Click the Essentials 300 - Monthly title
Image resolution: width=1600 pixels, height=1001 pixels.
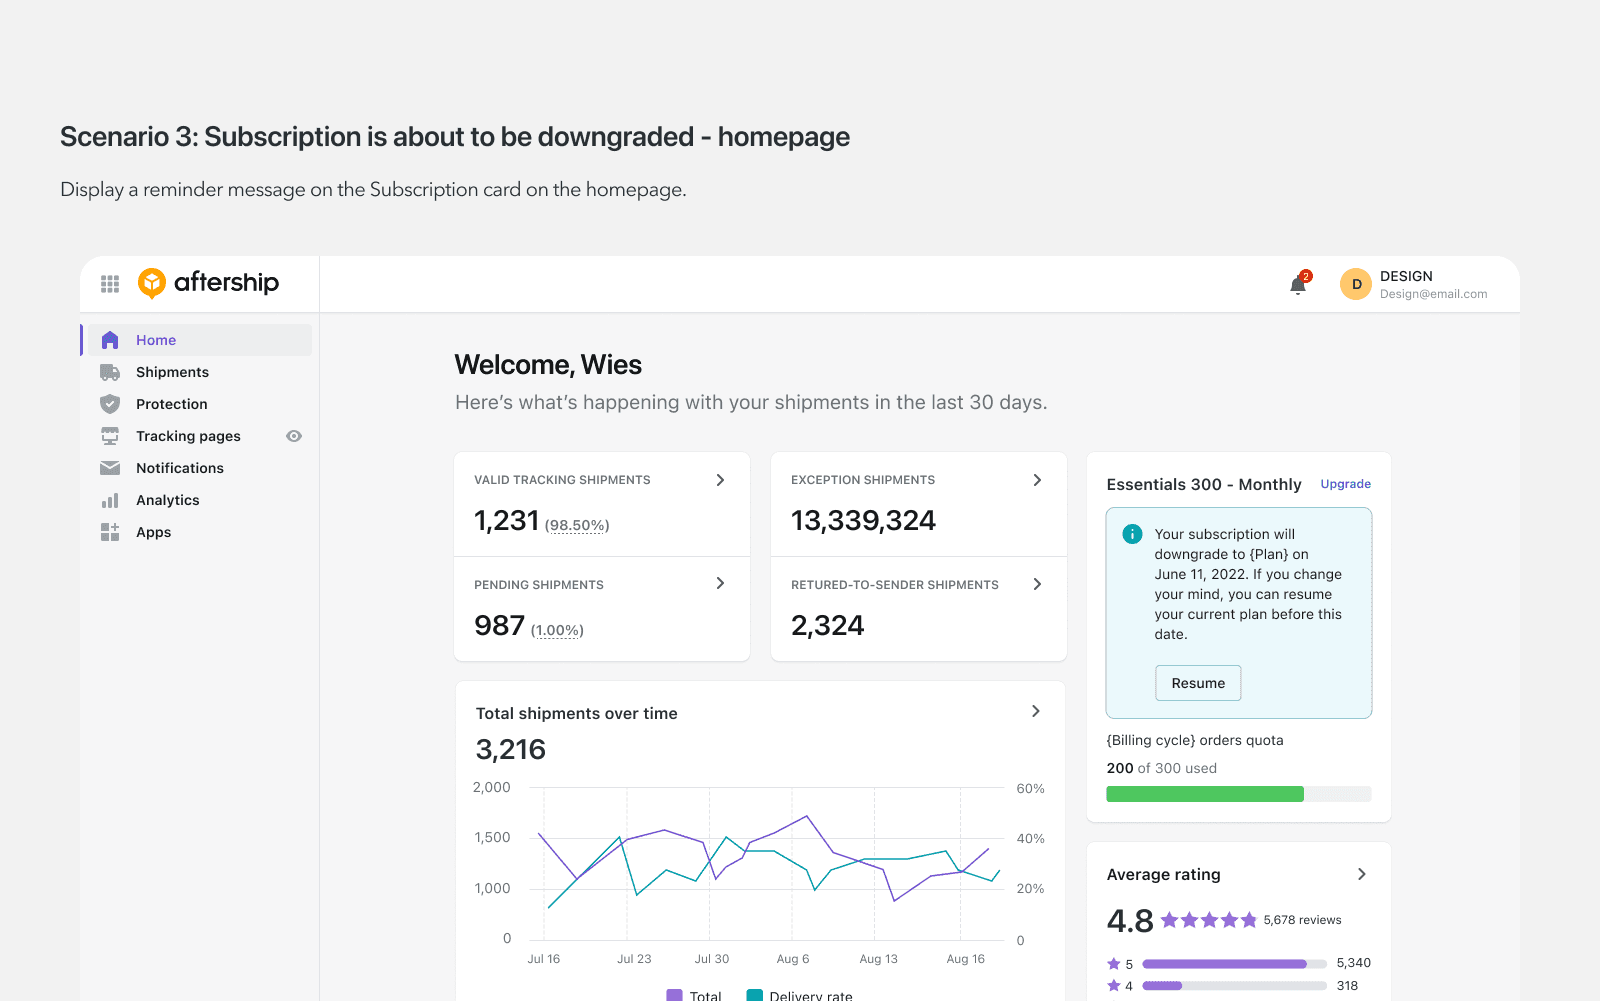1204,484
